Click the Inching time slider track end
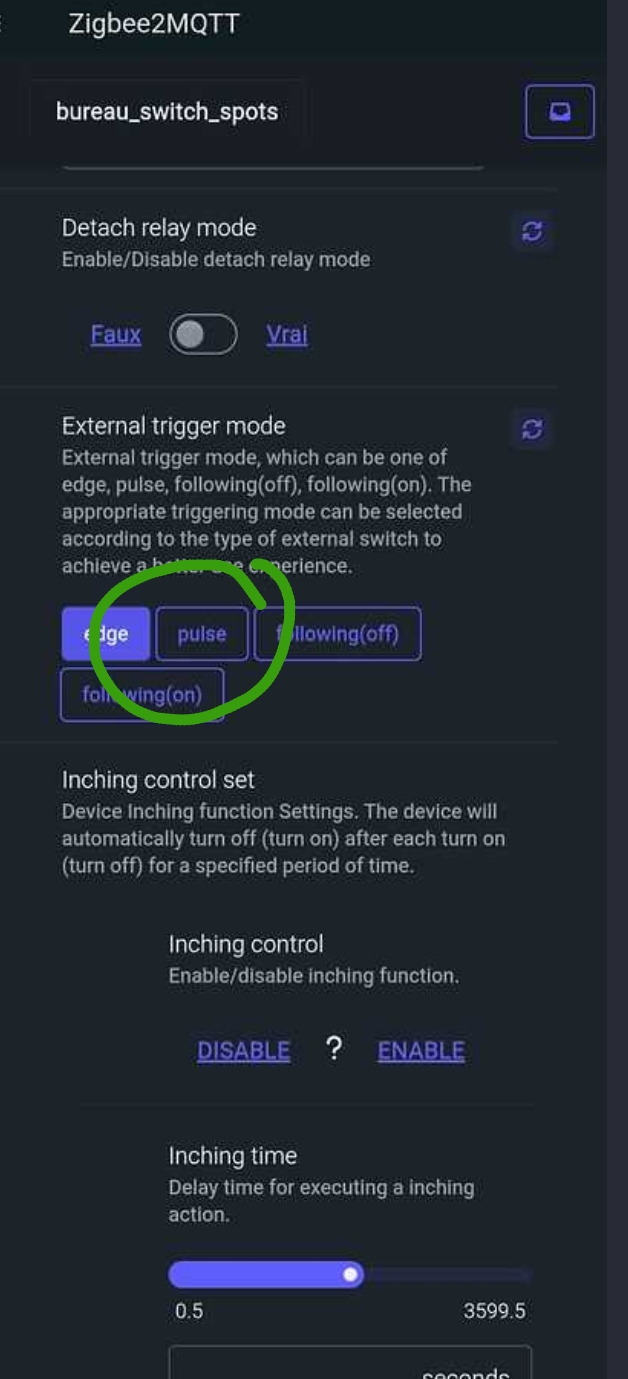The height and width of the screenshot is (1379, 628). pos(526,1275)
